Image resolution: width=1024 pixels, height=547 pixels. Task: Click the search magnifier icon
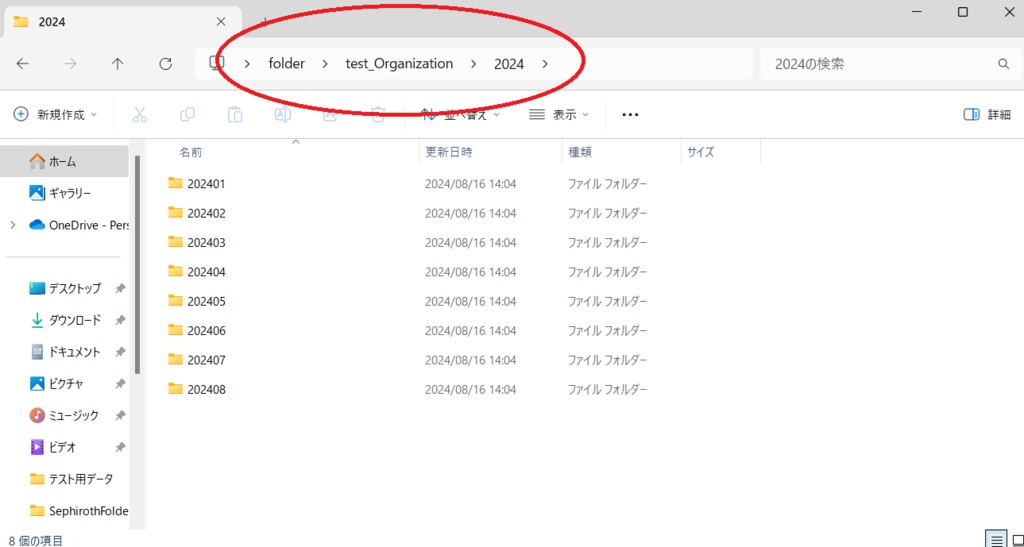pyautogui.click(x=1003, y=64)
